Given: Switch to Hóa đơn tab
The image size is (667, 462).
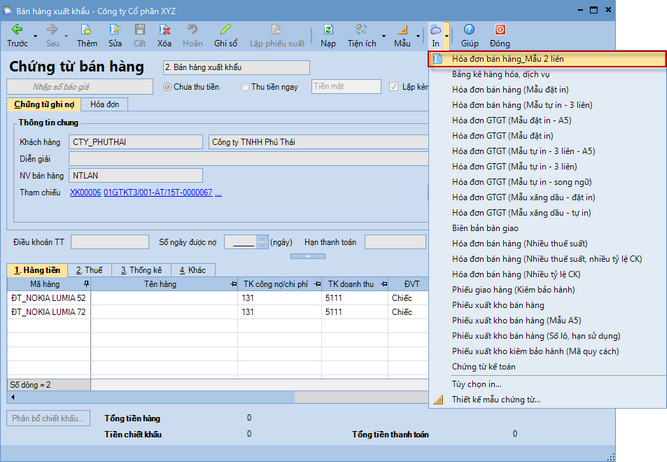Looking at the screenshot, I should (105, 104).
